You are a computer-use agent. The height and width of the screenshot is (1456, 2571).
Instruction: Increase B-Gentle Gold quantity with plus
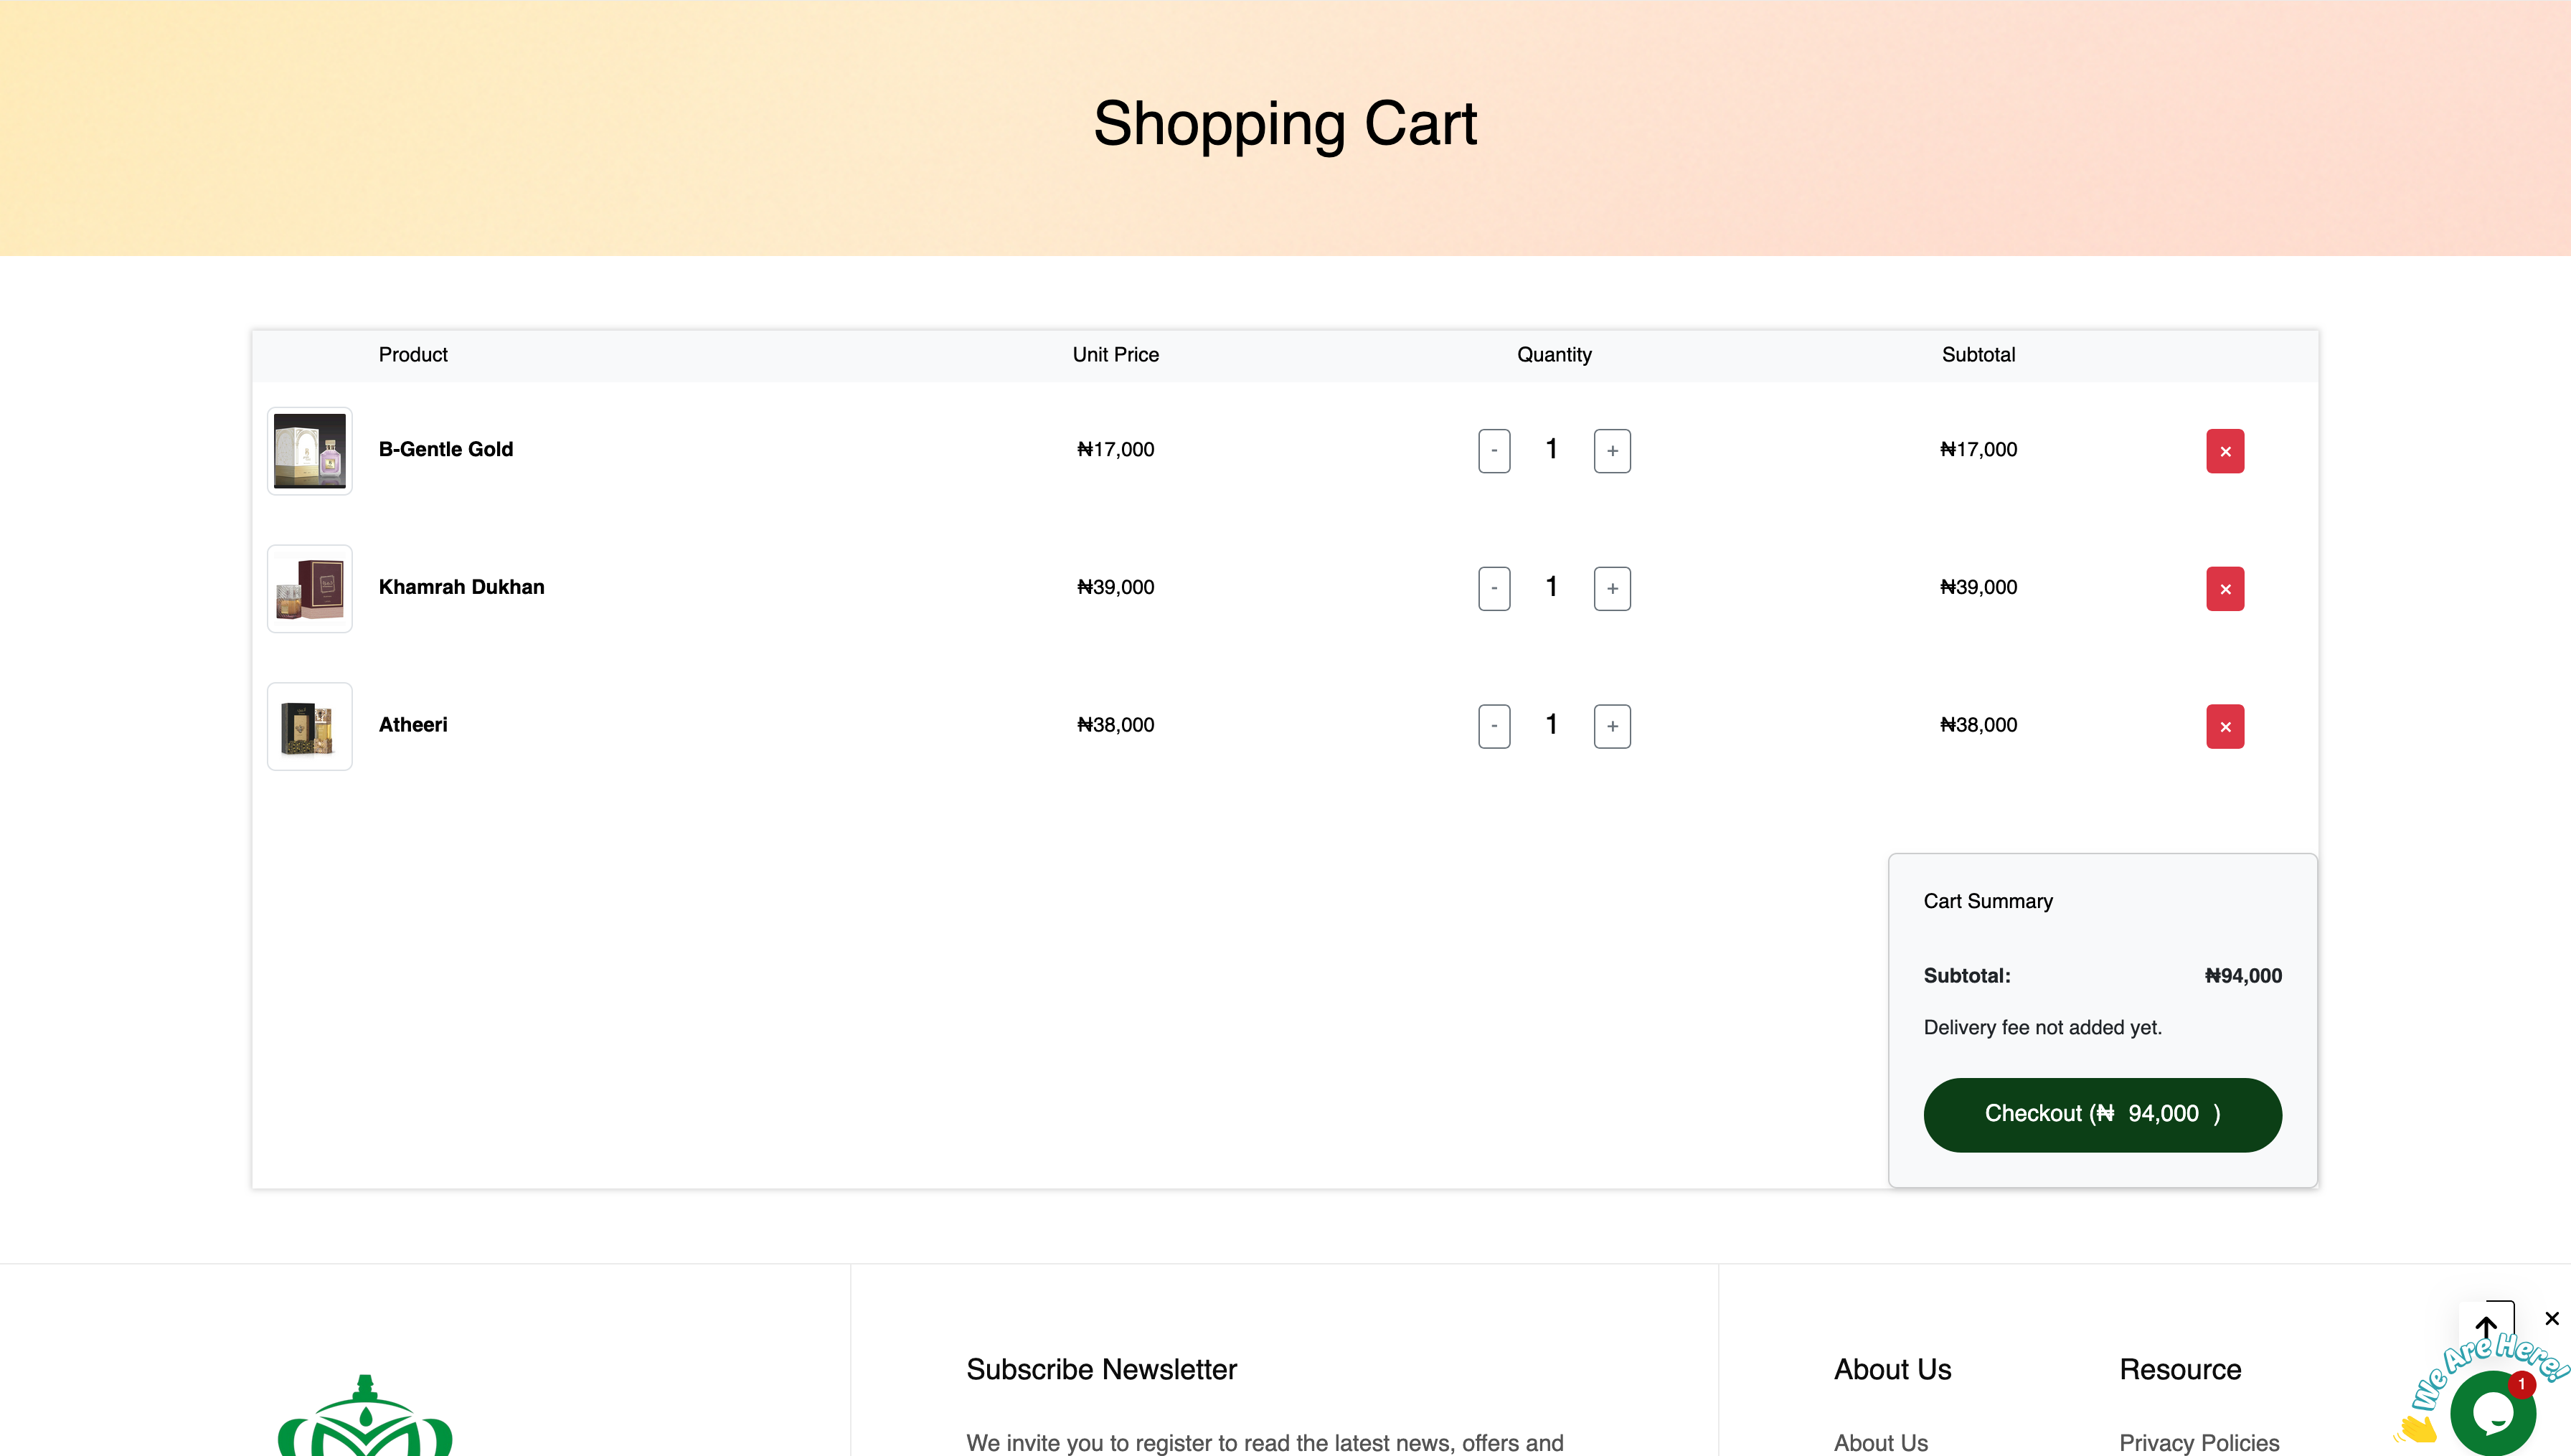(1611, 451)
